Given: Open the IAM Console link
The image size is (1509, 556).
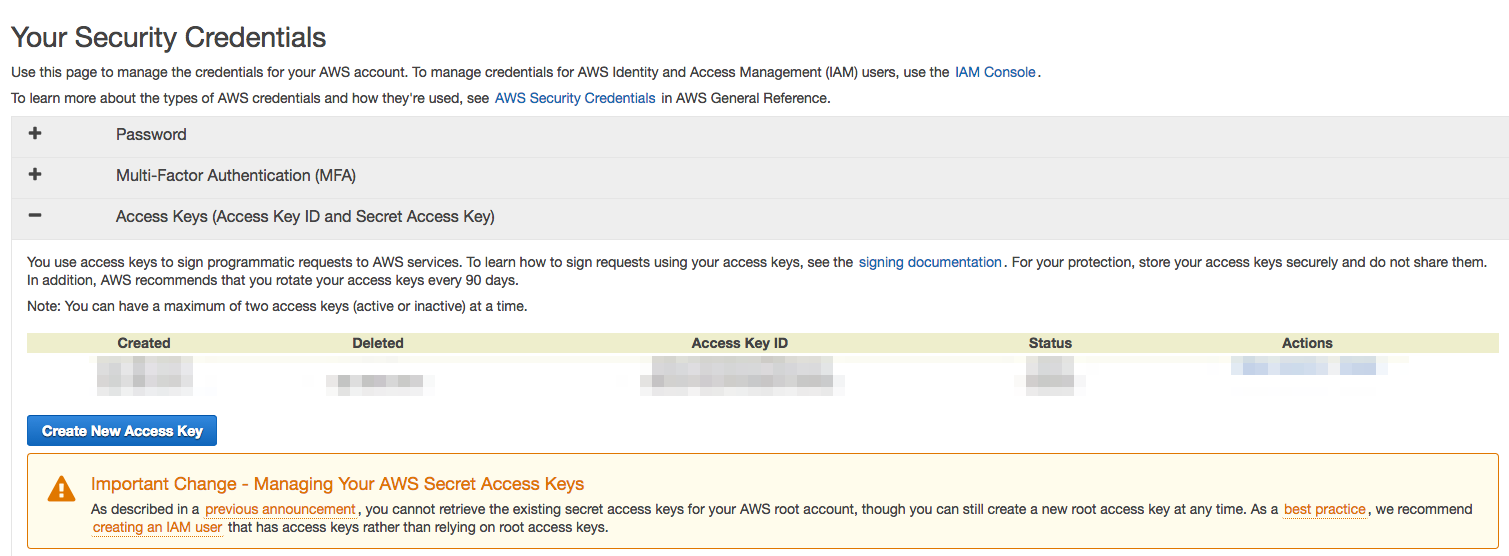Looking at the screenshot, I should click(995, 72).
